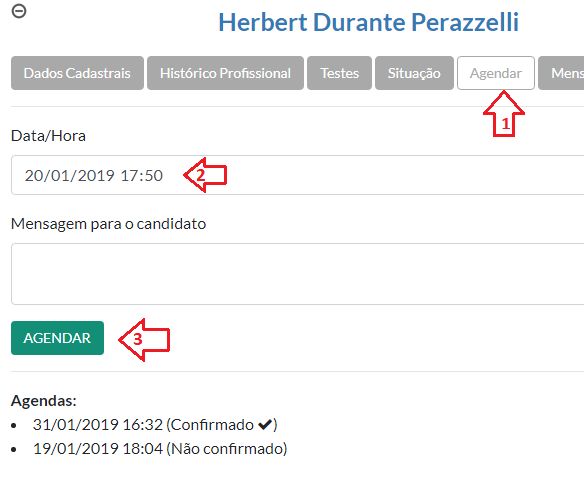Click the Data/Hora input field
The height and width of the screenshot is (481, 584).
tap(298, 175)
